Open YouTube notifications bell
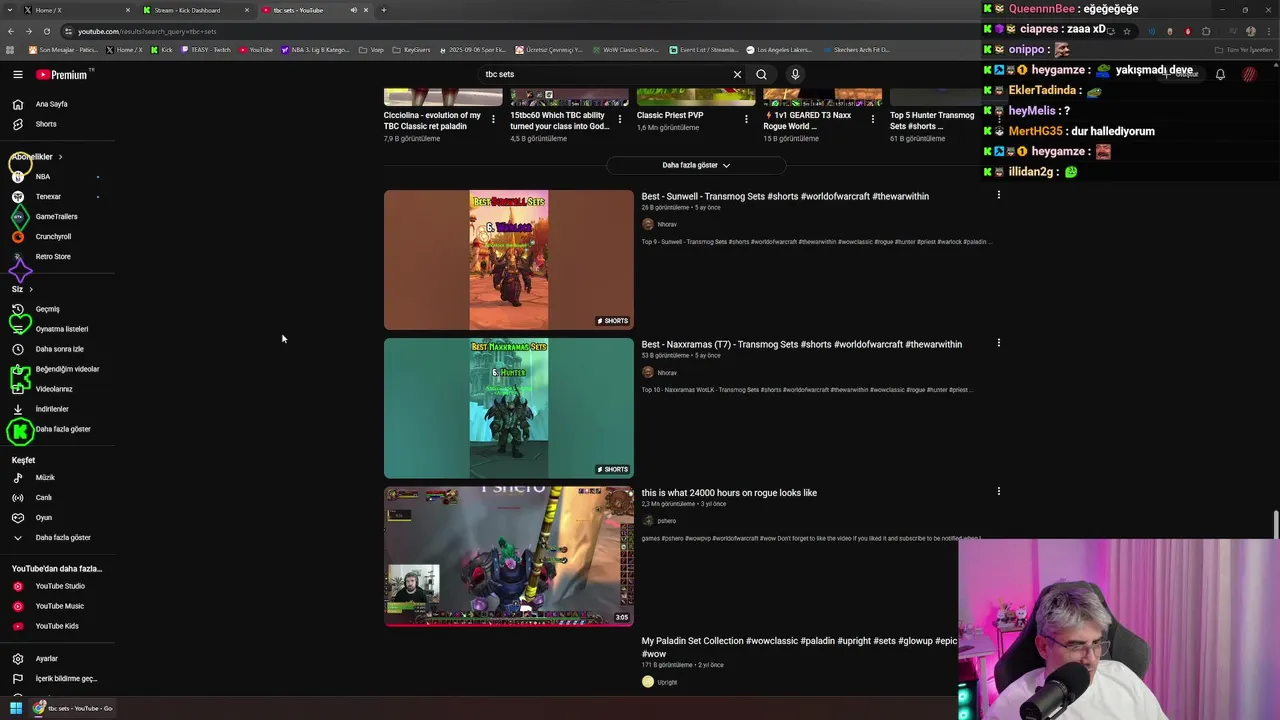 pyautogui.click(x=1220, y=74)
